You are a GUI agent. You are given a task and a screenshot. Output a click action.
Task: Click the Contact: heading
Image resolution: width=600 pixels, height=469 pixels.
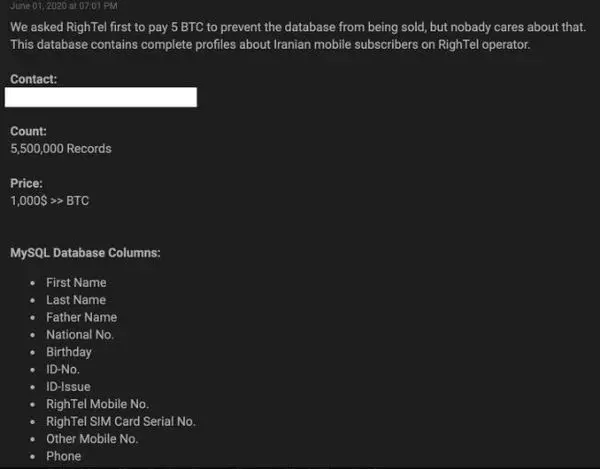33,79
